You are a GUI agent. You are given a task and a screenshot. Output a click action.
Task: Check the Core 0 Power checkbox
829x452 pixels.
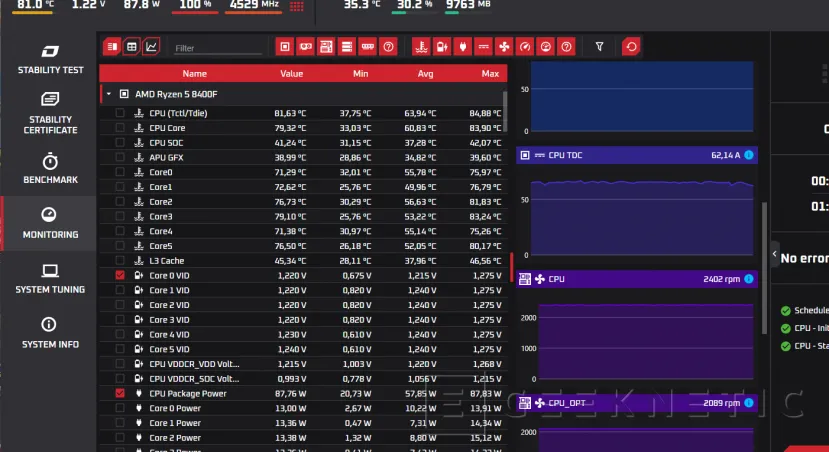pyautogui.click(x=120, y=408)
